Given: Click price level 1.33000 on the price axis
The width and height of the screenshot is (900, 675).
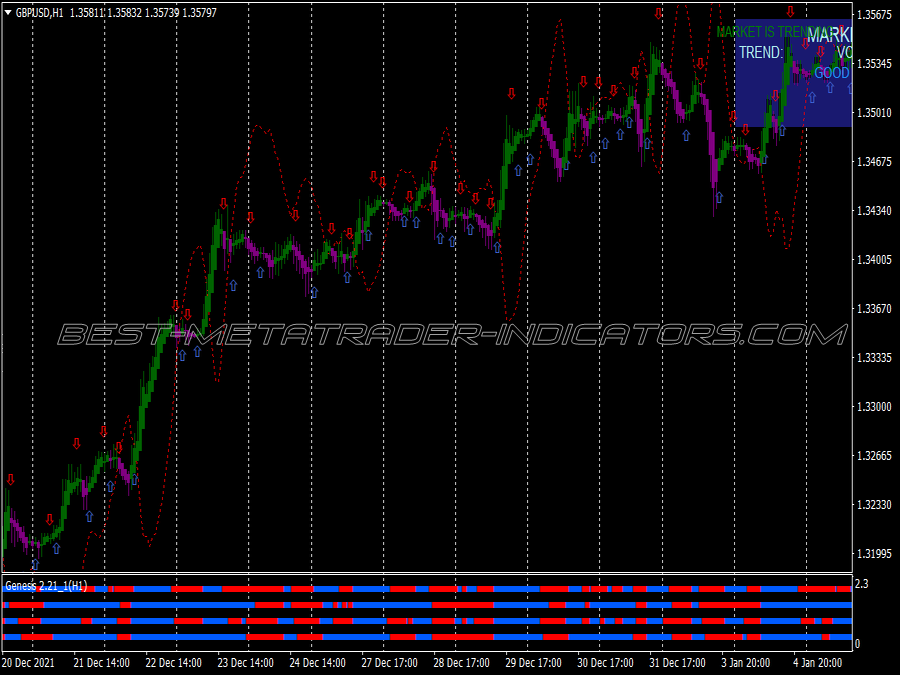Looking at the screenshot, I should [x=874, y=407].
